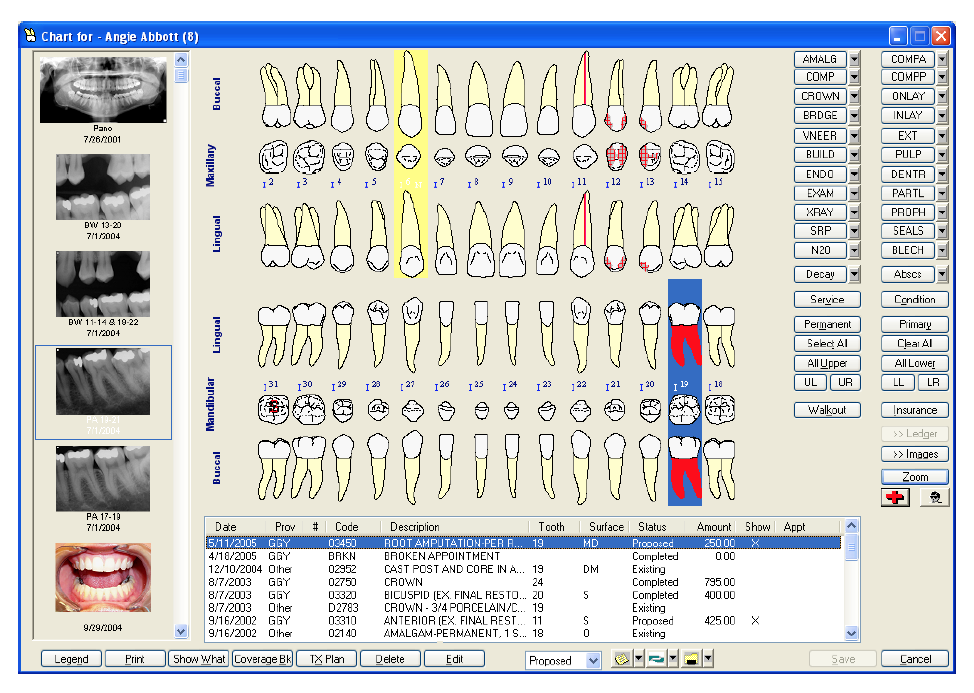Click the detective figure icon beside red cross

point(934,498)
